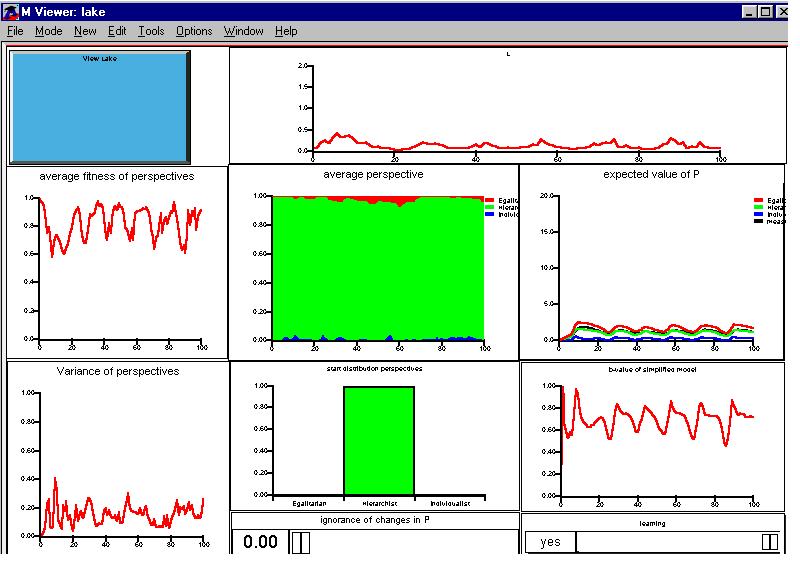Click the ignorance of changes in P slider handle

(302, 542)
